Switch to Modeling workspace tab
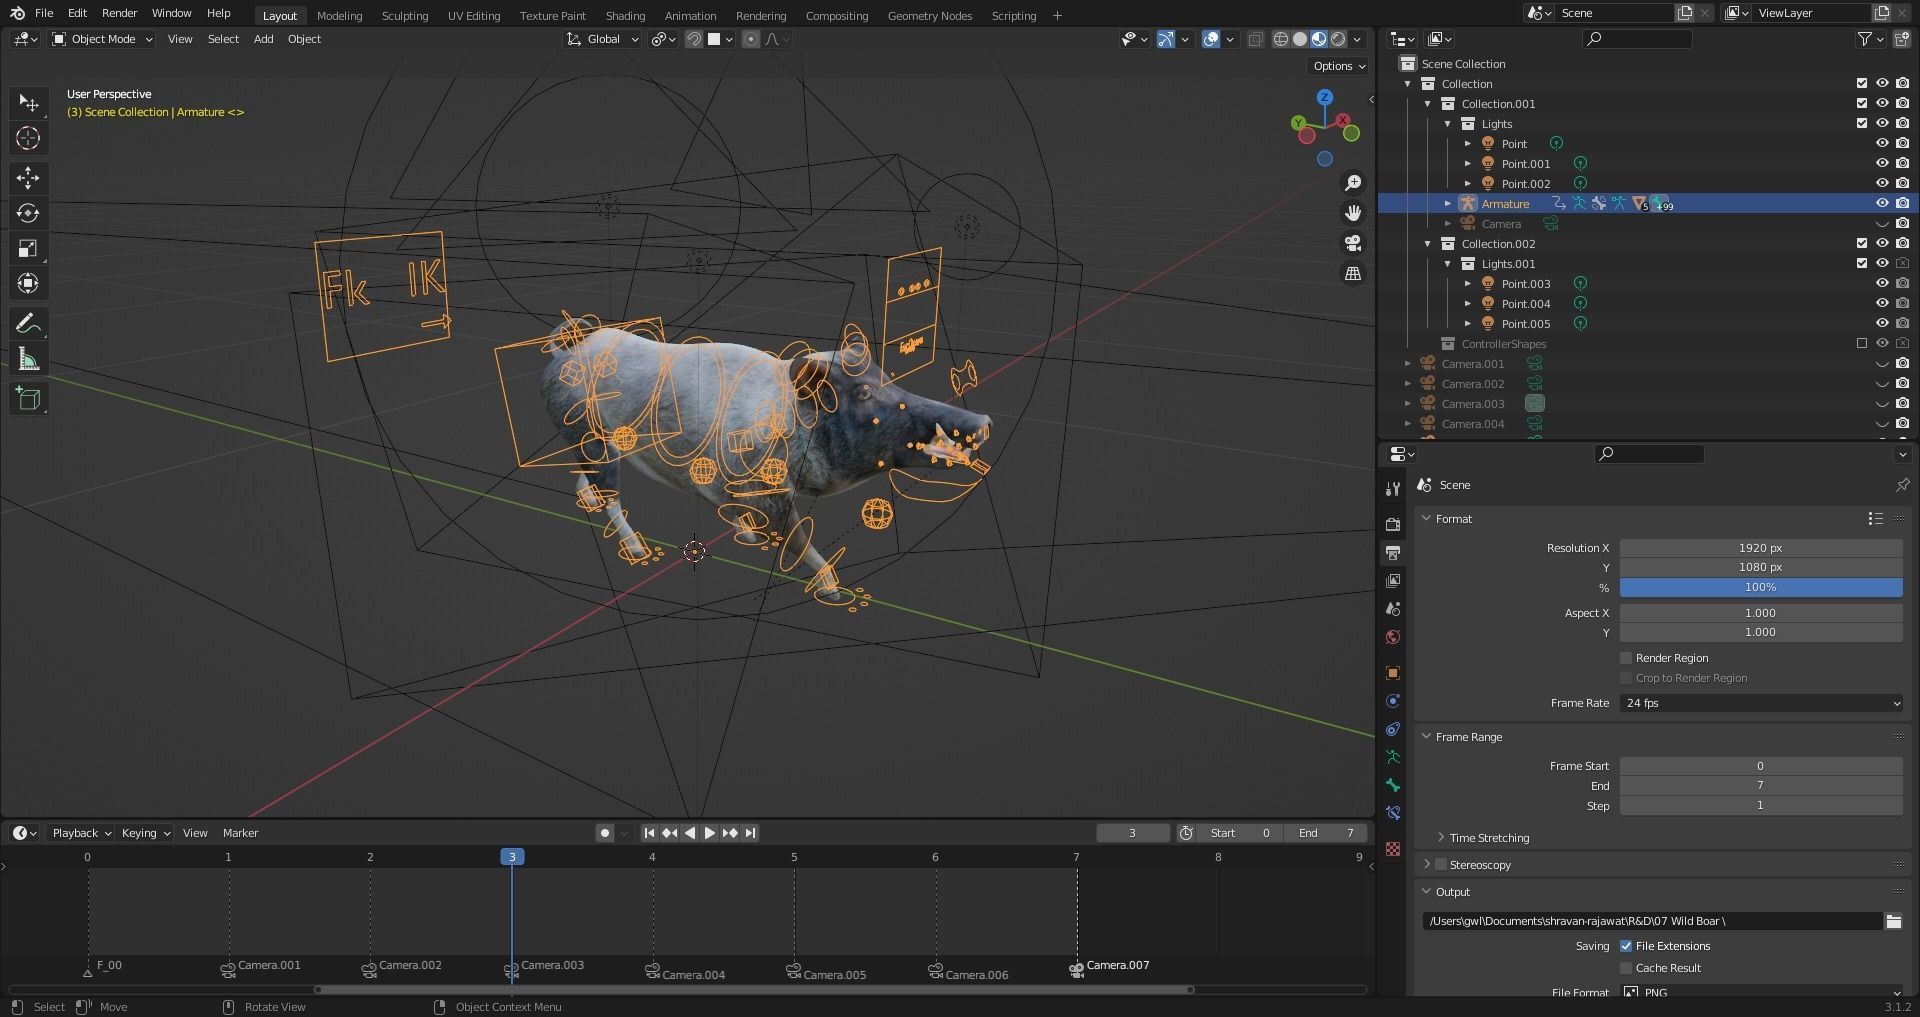This screenshot has height=1017, width=1920. coord(339,15)
